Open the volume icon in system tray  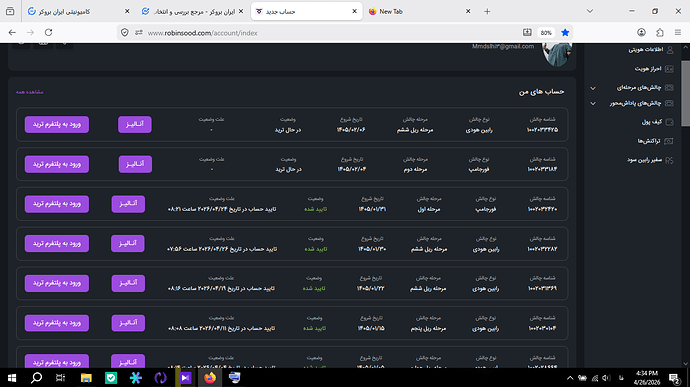(606, 378)
